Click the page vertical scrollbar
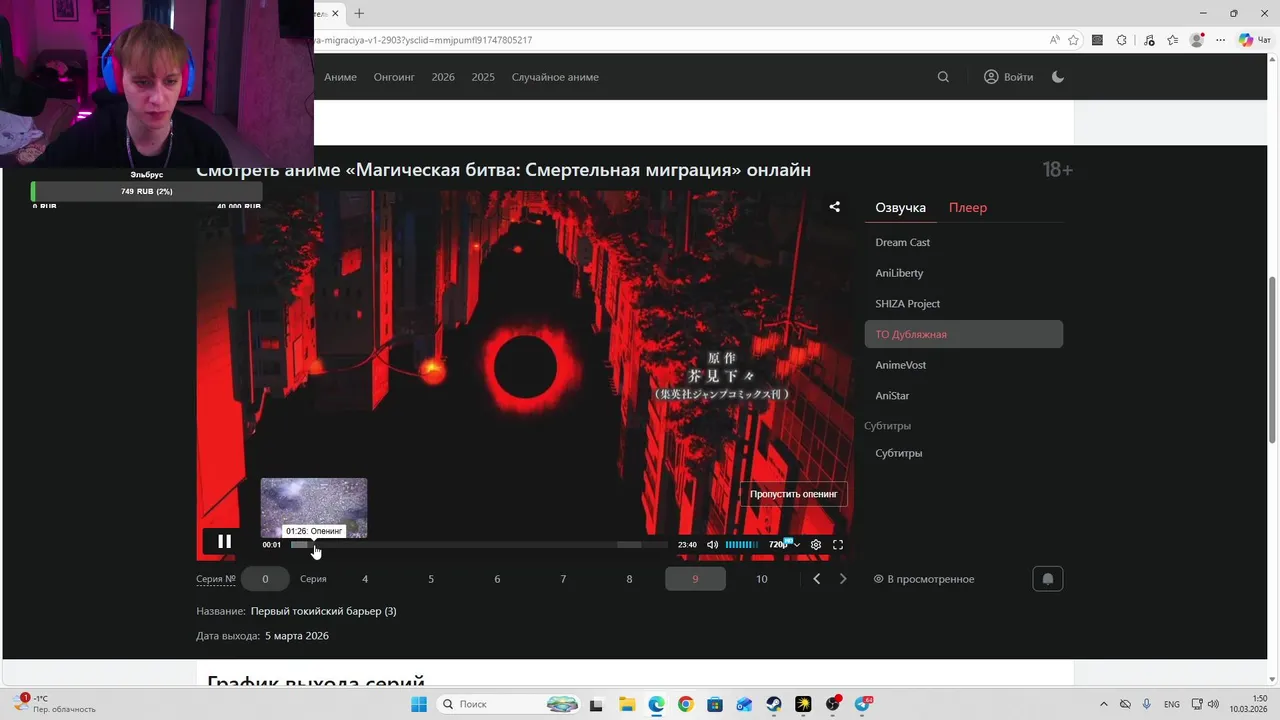The height and width of the screenshot is (720, 1280). point(1272,360)
